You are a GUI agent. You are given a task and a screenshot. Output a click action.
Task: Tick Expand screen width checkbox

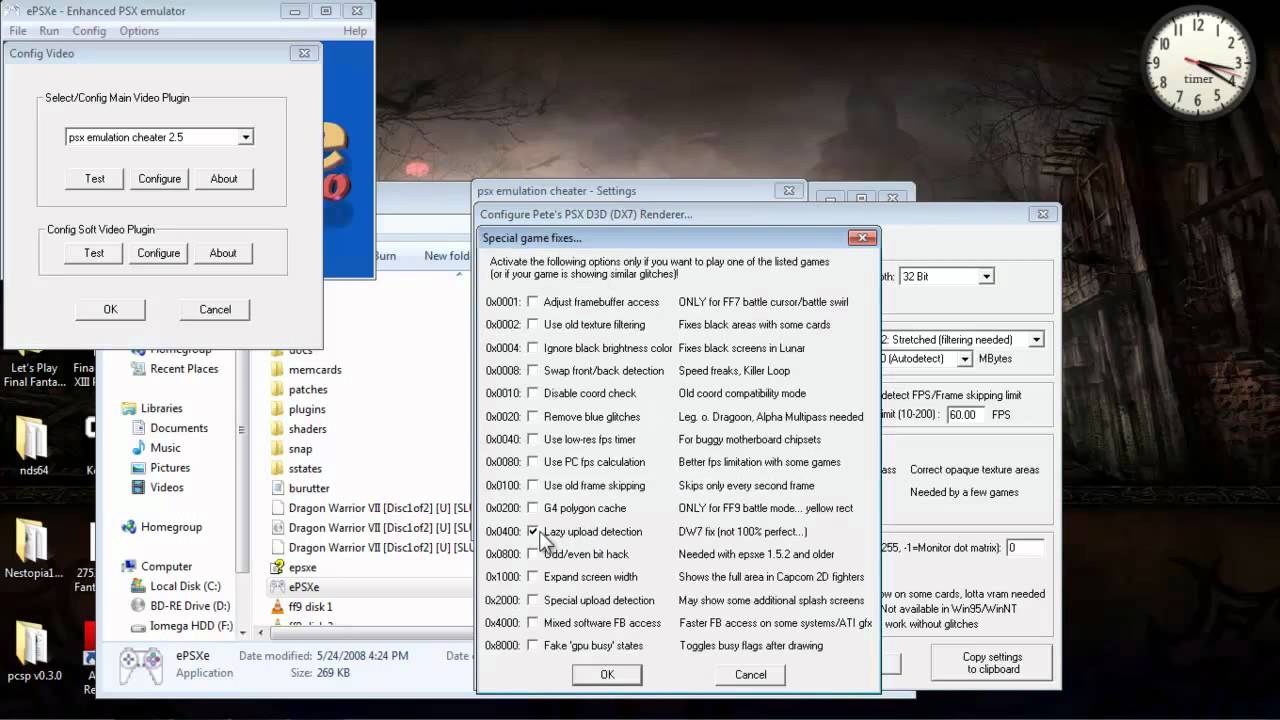point(533,577)
